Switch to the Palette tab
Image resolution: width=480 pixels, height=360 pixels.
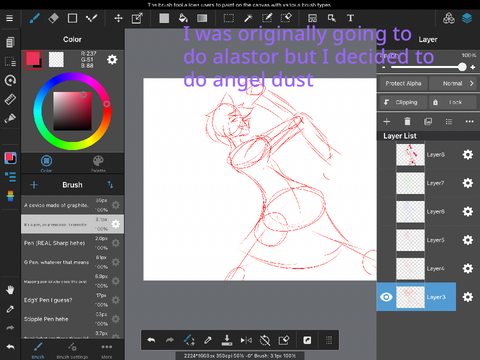pyautogui.click(x=98, y=163)
